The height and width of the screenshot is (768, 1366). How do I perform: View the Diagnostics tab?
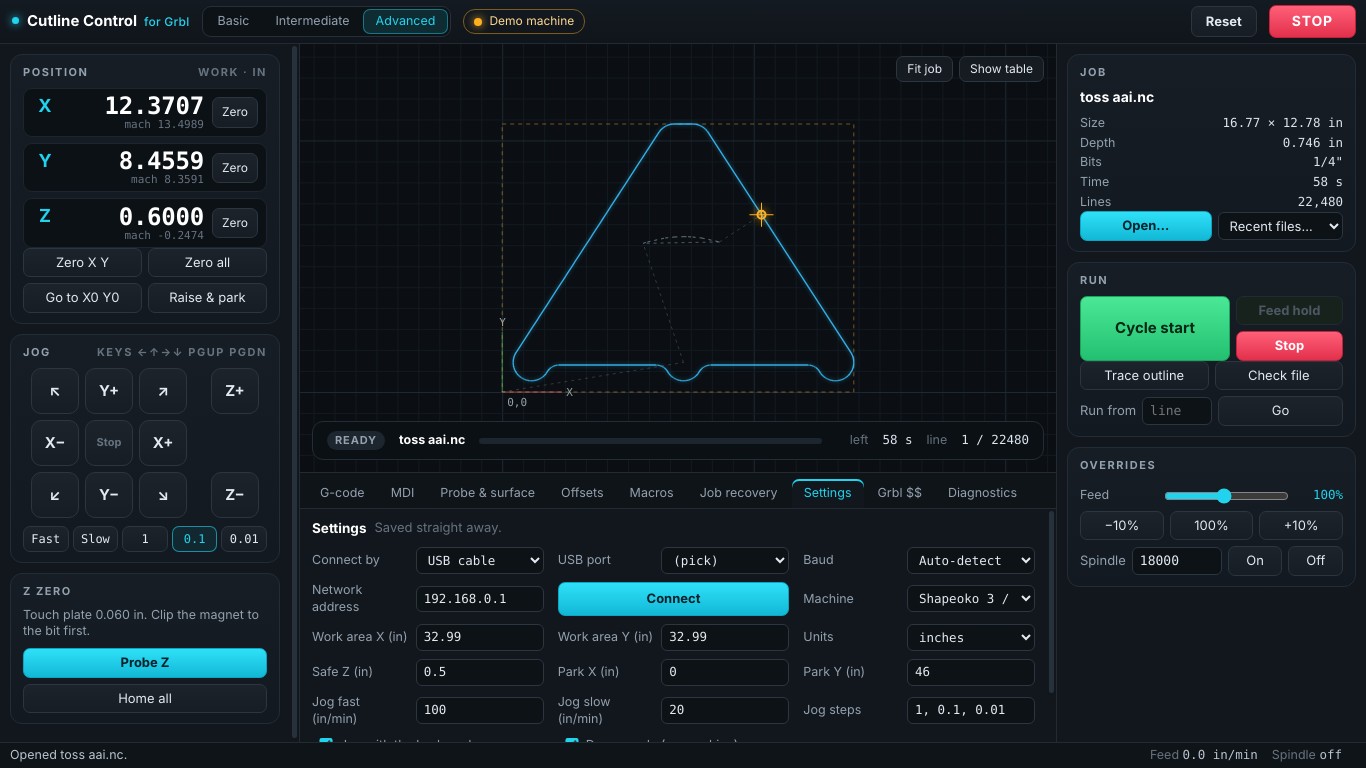982,493
